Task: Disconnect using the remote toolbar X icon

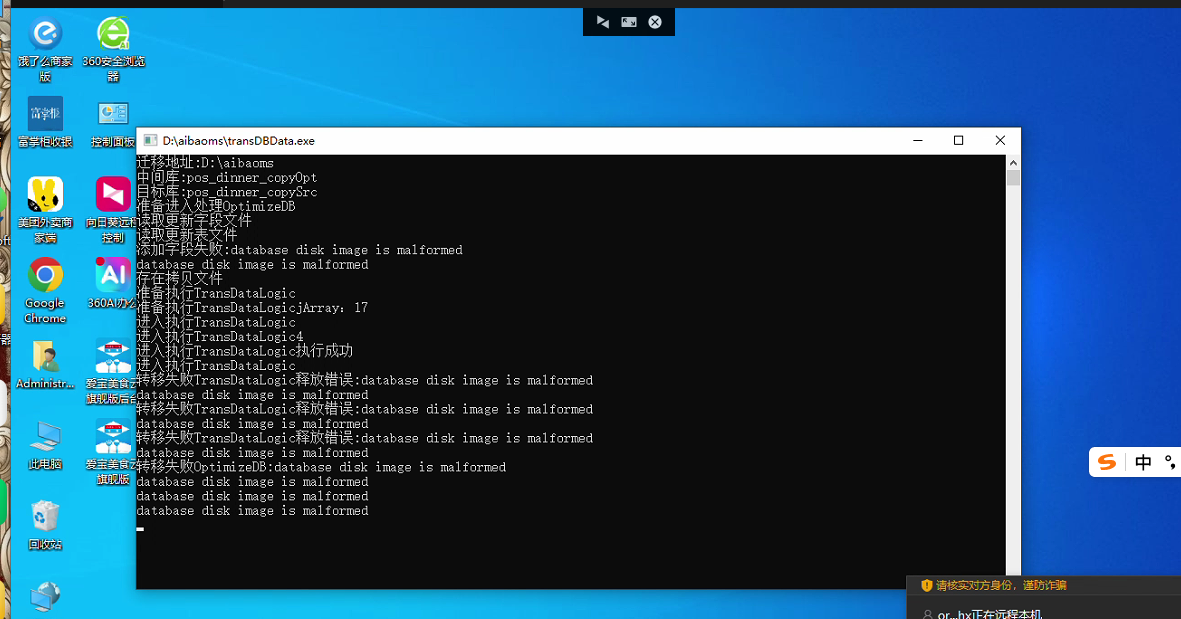Action: click(655, 22)
